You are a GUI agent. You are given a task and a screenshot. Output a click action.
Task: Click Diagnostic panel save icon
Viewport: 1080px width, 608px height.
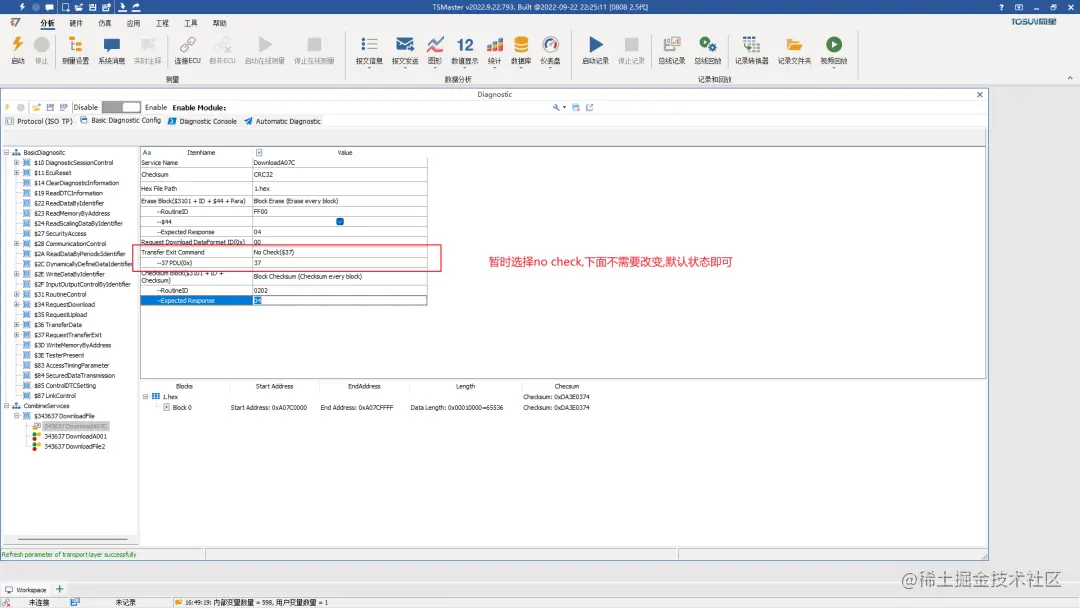tap(50, 107)
